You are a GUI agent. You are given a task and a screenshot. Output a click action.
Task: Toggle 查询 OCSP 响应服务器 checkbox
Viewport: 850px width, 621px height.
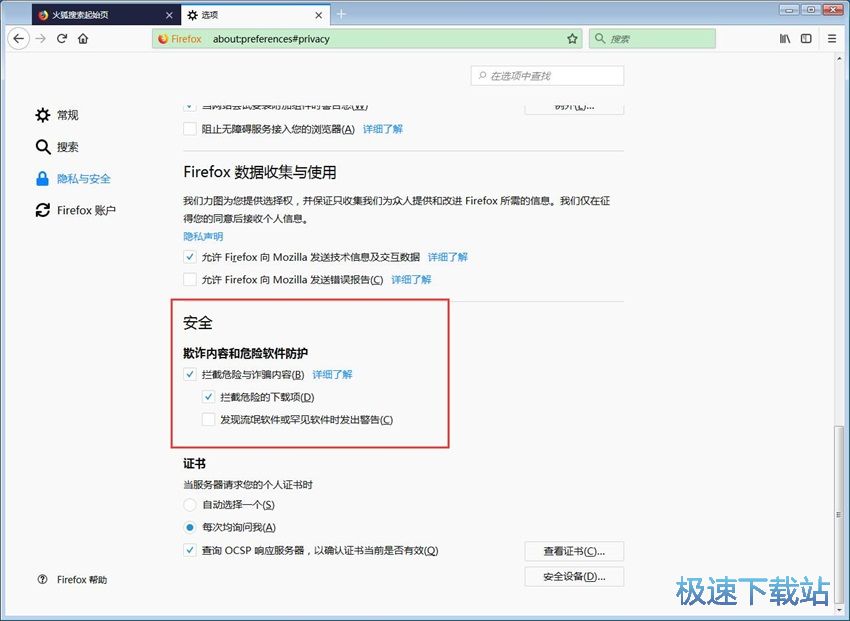[190, 550]
